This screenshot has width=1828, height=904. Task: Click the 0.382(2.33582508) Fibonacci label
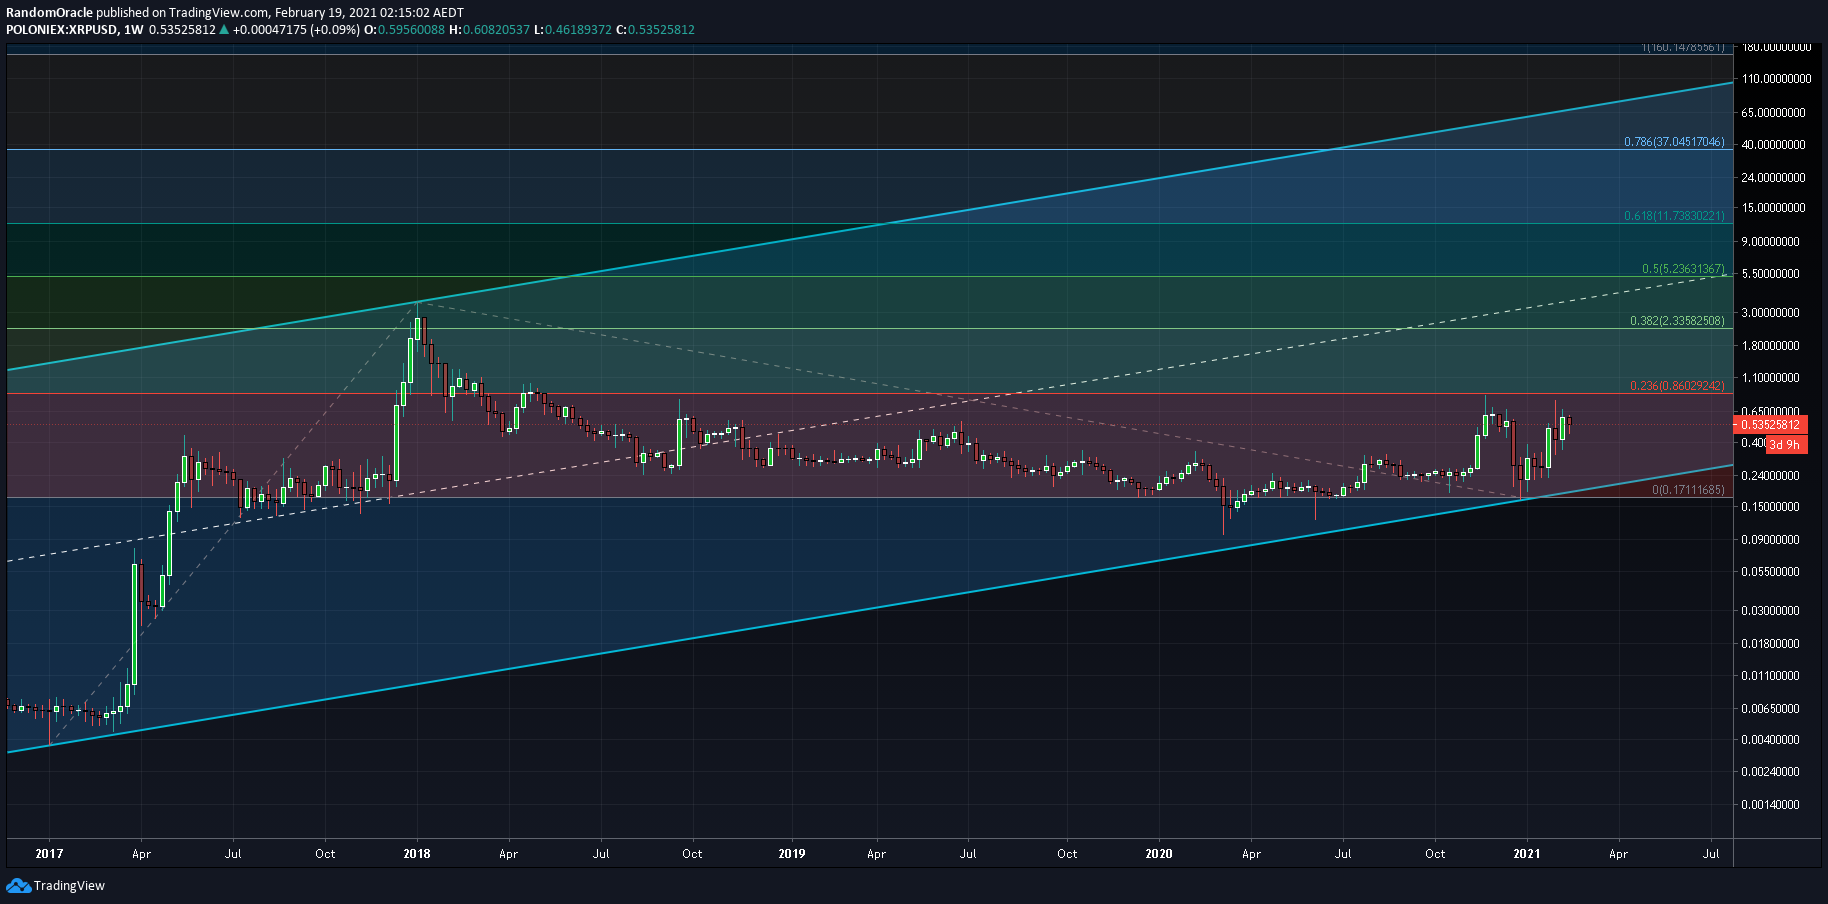click(x=1677, y=321)
